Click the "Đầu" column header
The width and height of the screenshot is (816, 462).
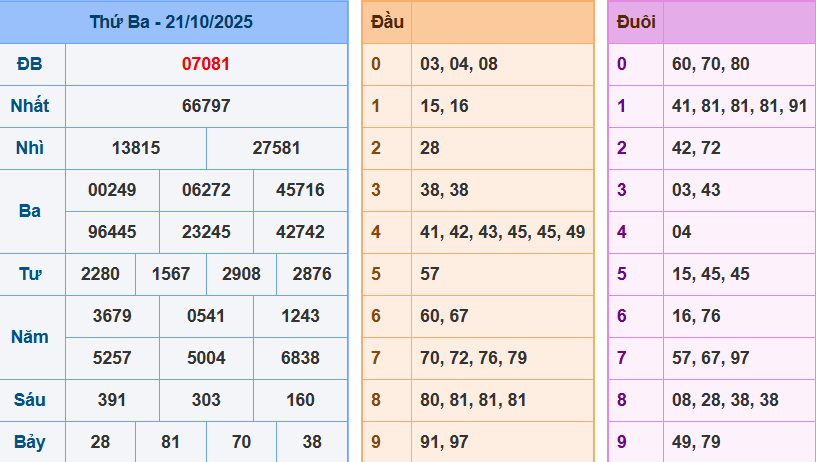tap(387, 22)
